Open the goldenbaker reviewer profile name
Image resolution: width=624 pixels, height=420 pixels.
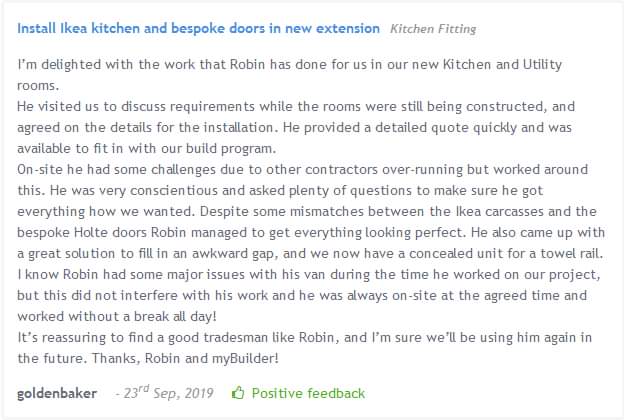point(57,394)
